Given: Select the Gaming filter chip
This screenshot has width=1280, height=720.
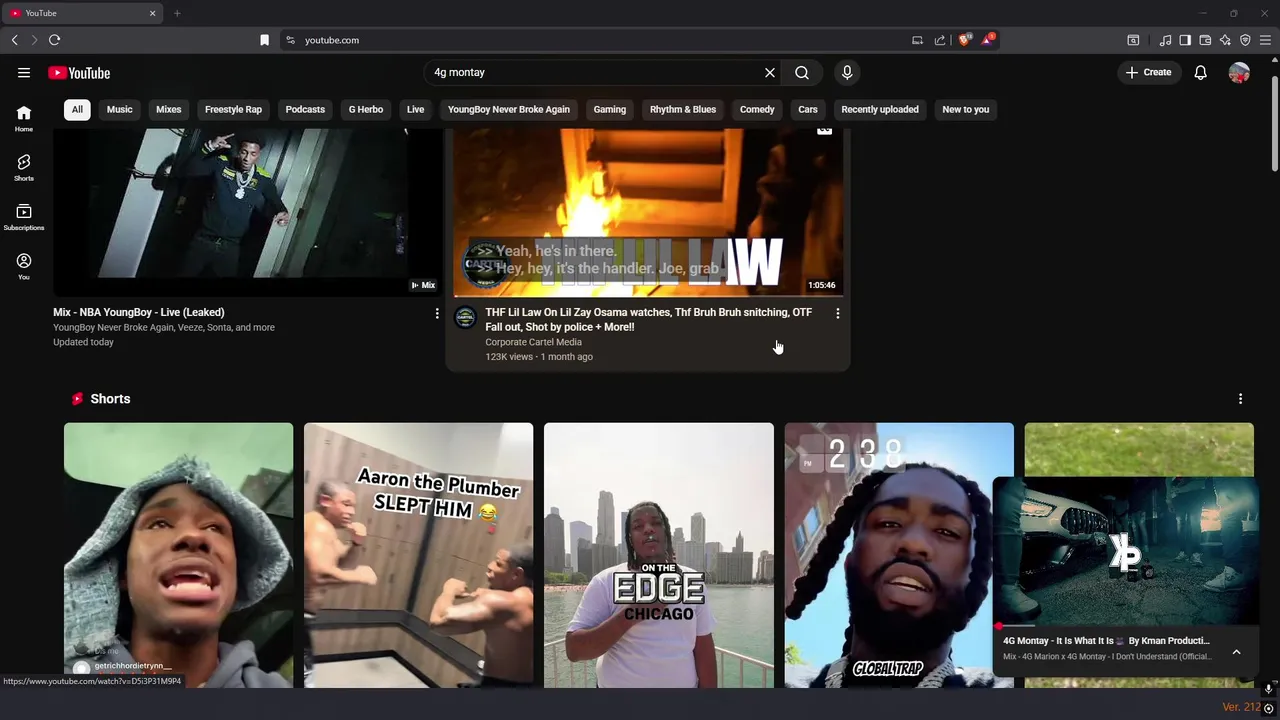Looking at the screenshot, I should click(x=610, y=109).
